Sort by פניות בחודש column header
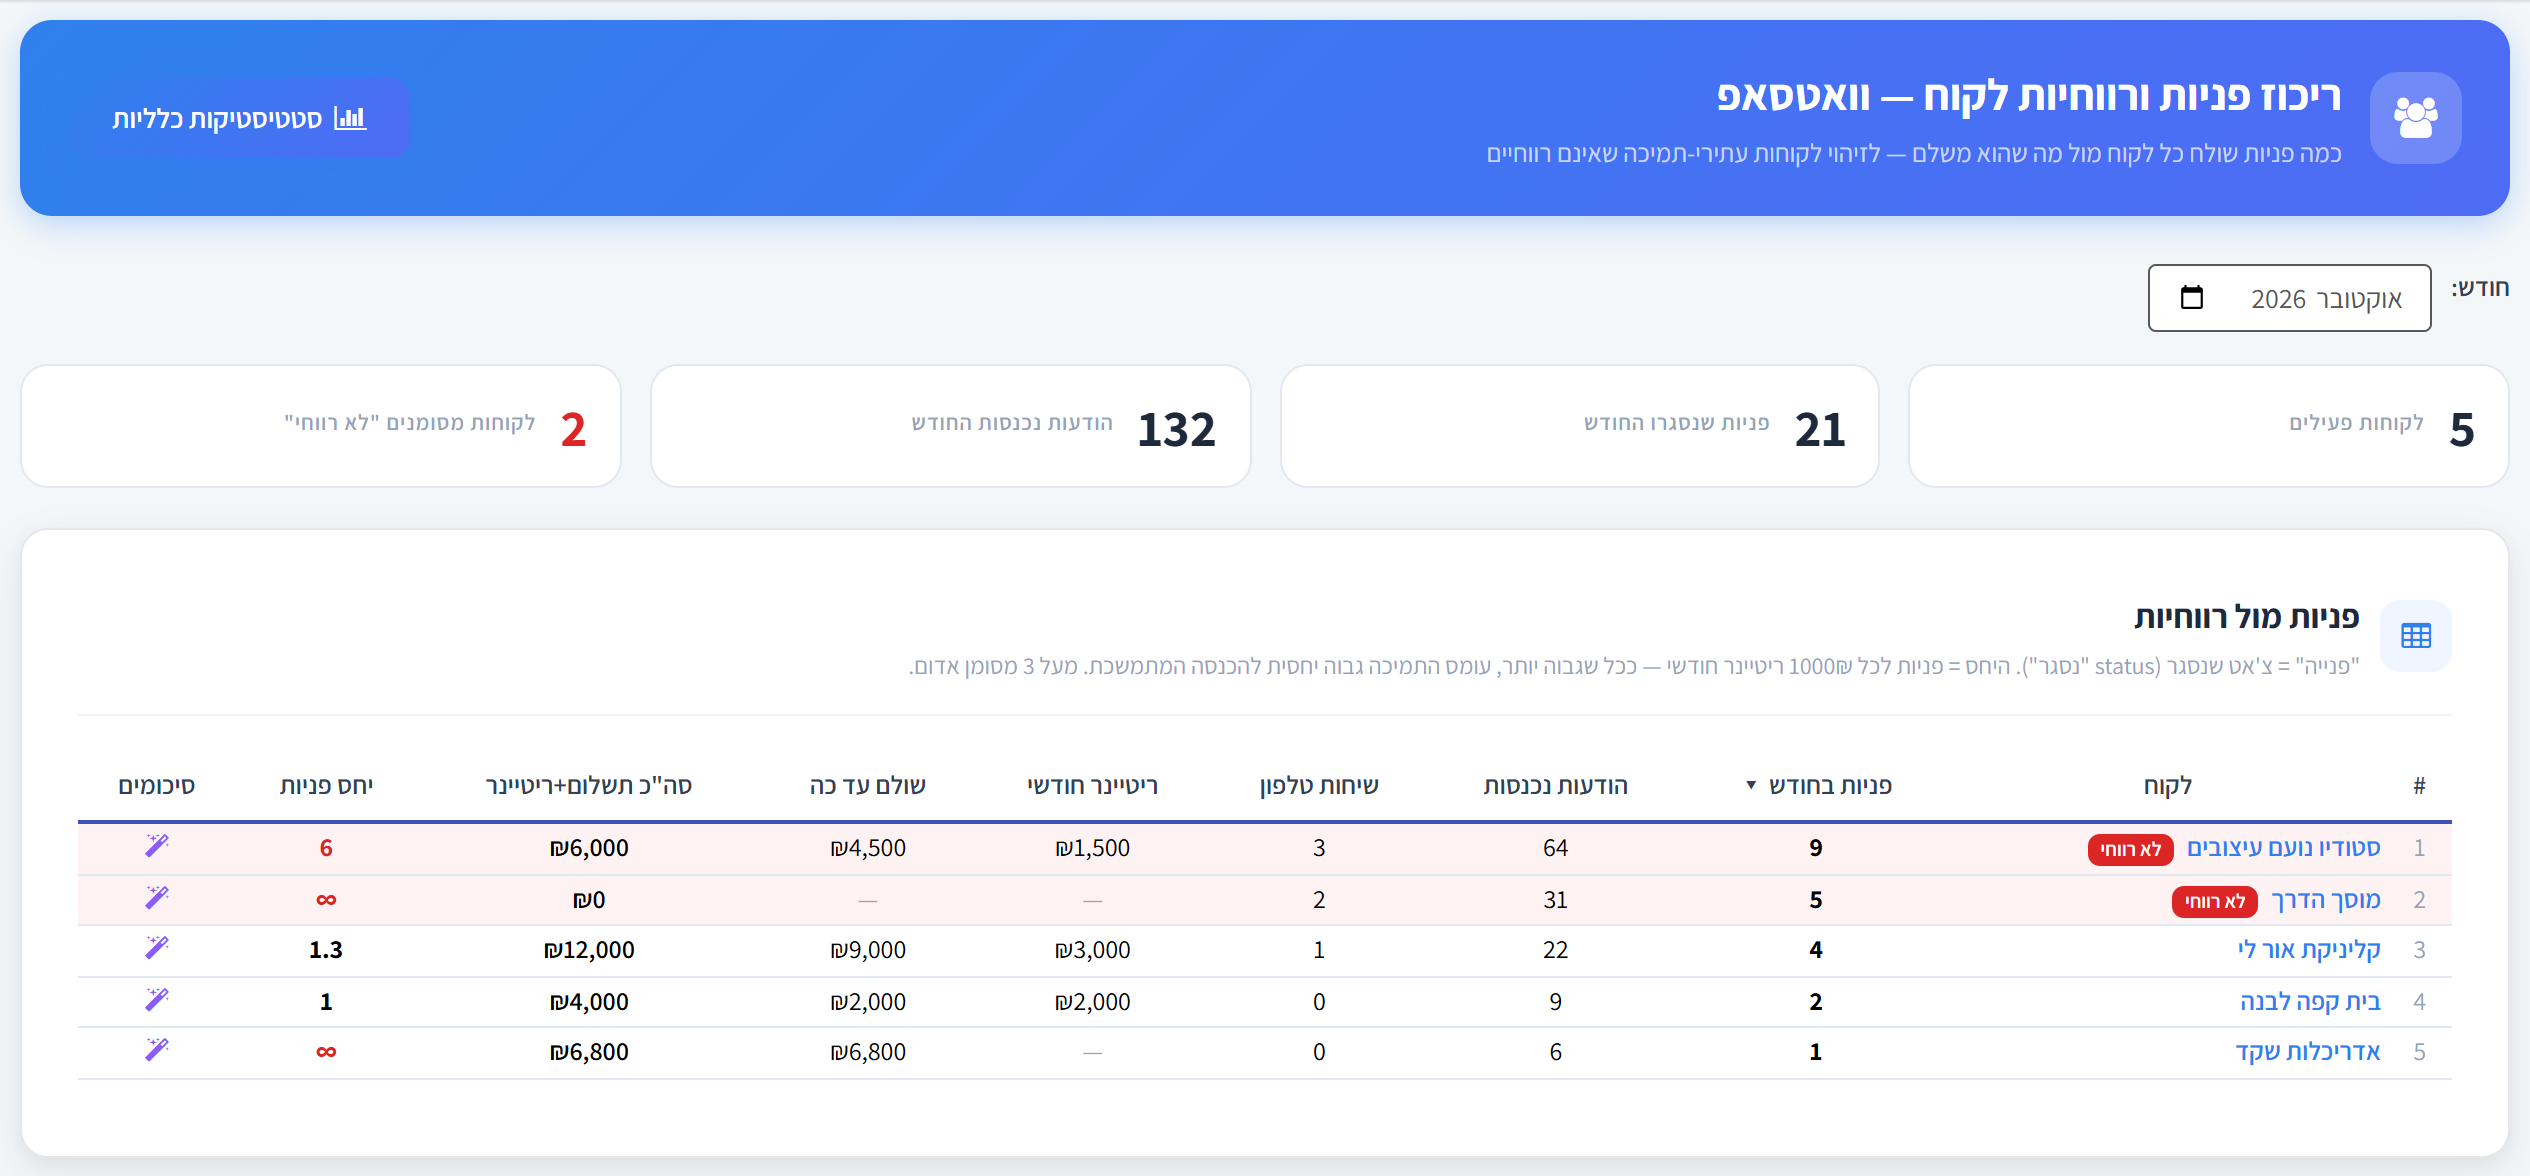Image resolution: width=2530 pixels, height=1176 pixels. 1819,786
